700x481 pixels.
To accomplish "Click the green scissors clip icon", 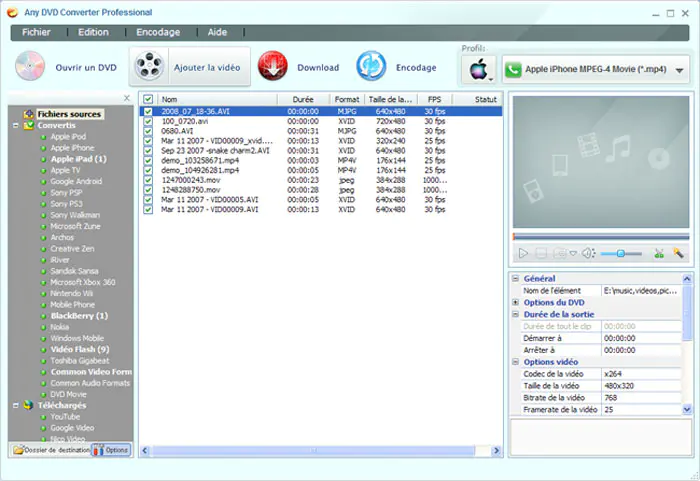I will (x=659, y=254).
